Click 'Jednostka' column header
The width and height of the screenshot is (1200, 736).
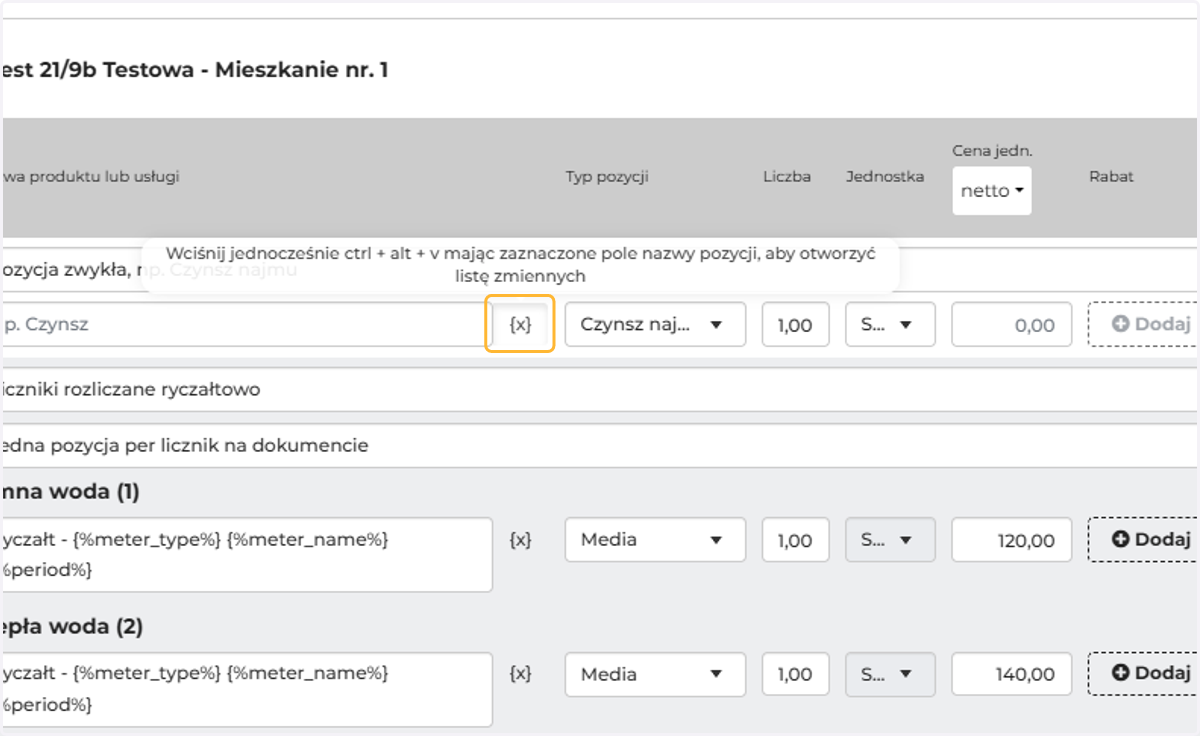(x=885, y=176)
